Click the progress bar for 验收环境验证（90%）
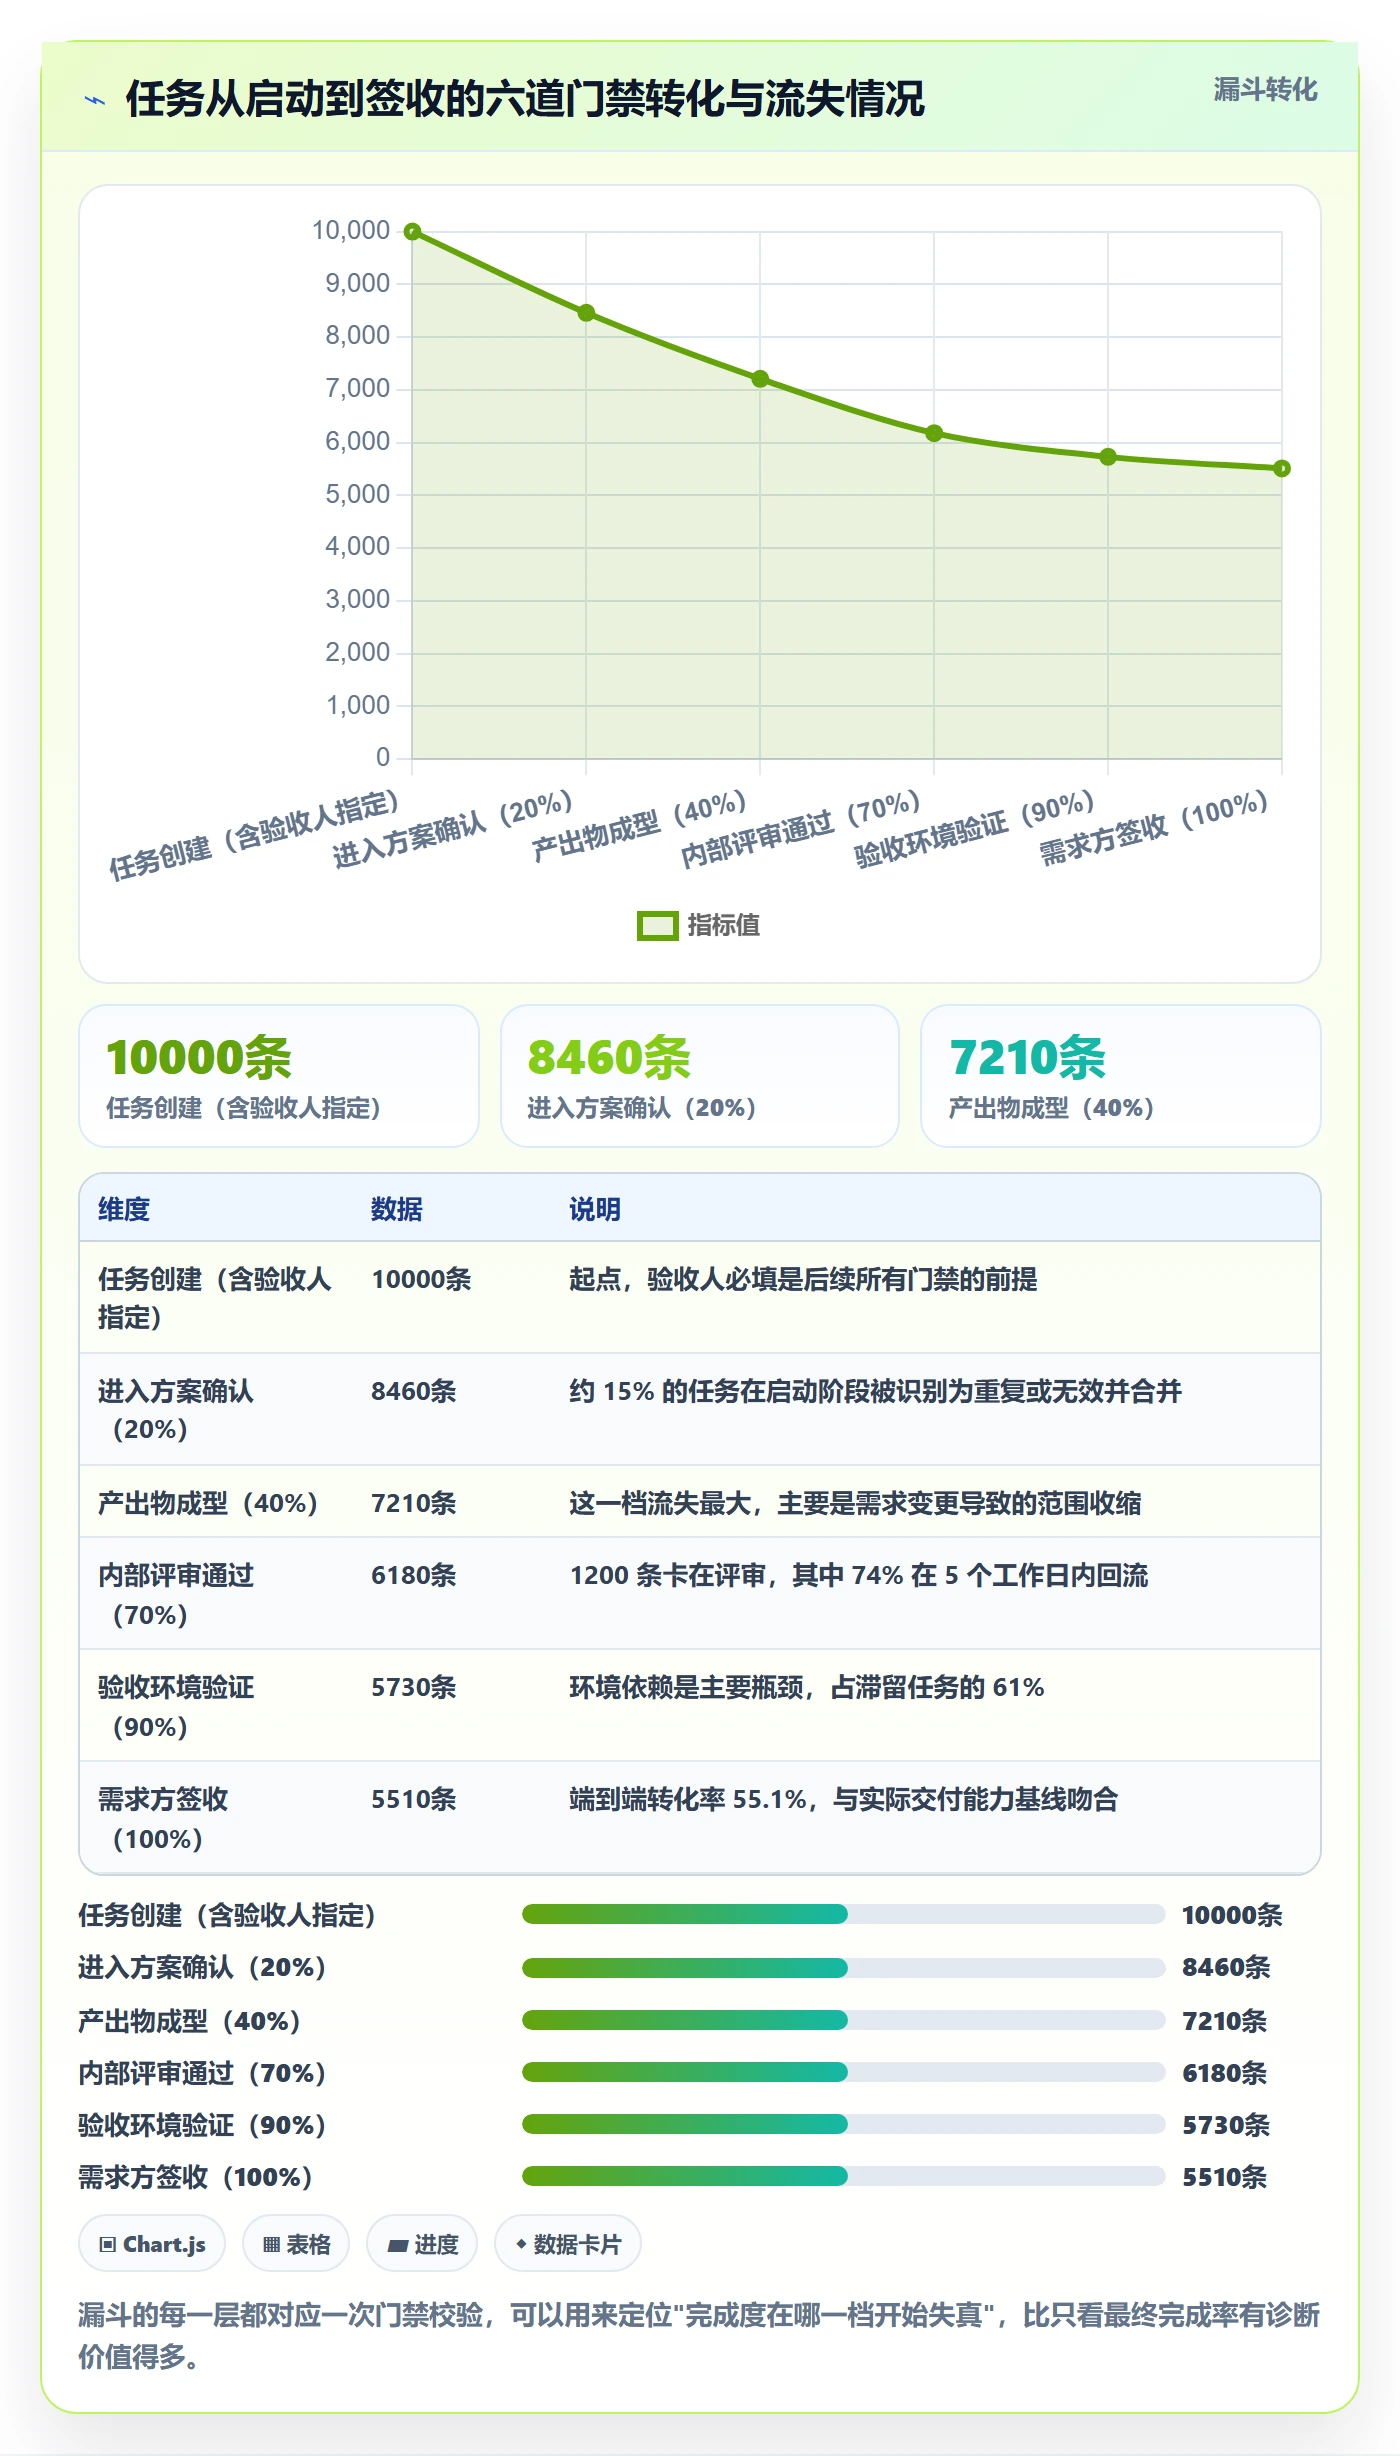The width and height of the screenshot is (1400, 2456). click(843, 2124)
